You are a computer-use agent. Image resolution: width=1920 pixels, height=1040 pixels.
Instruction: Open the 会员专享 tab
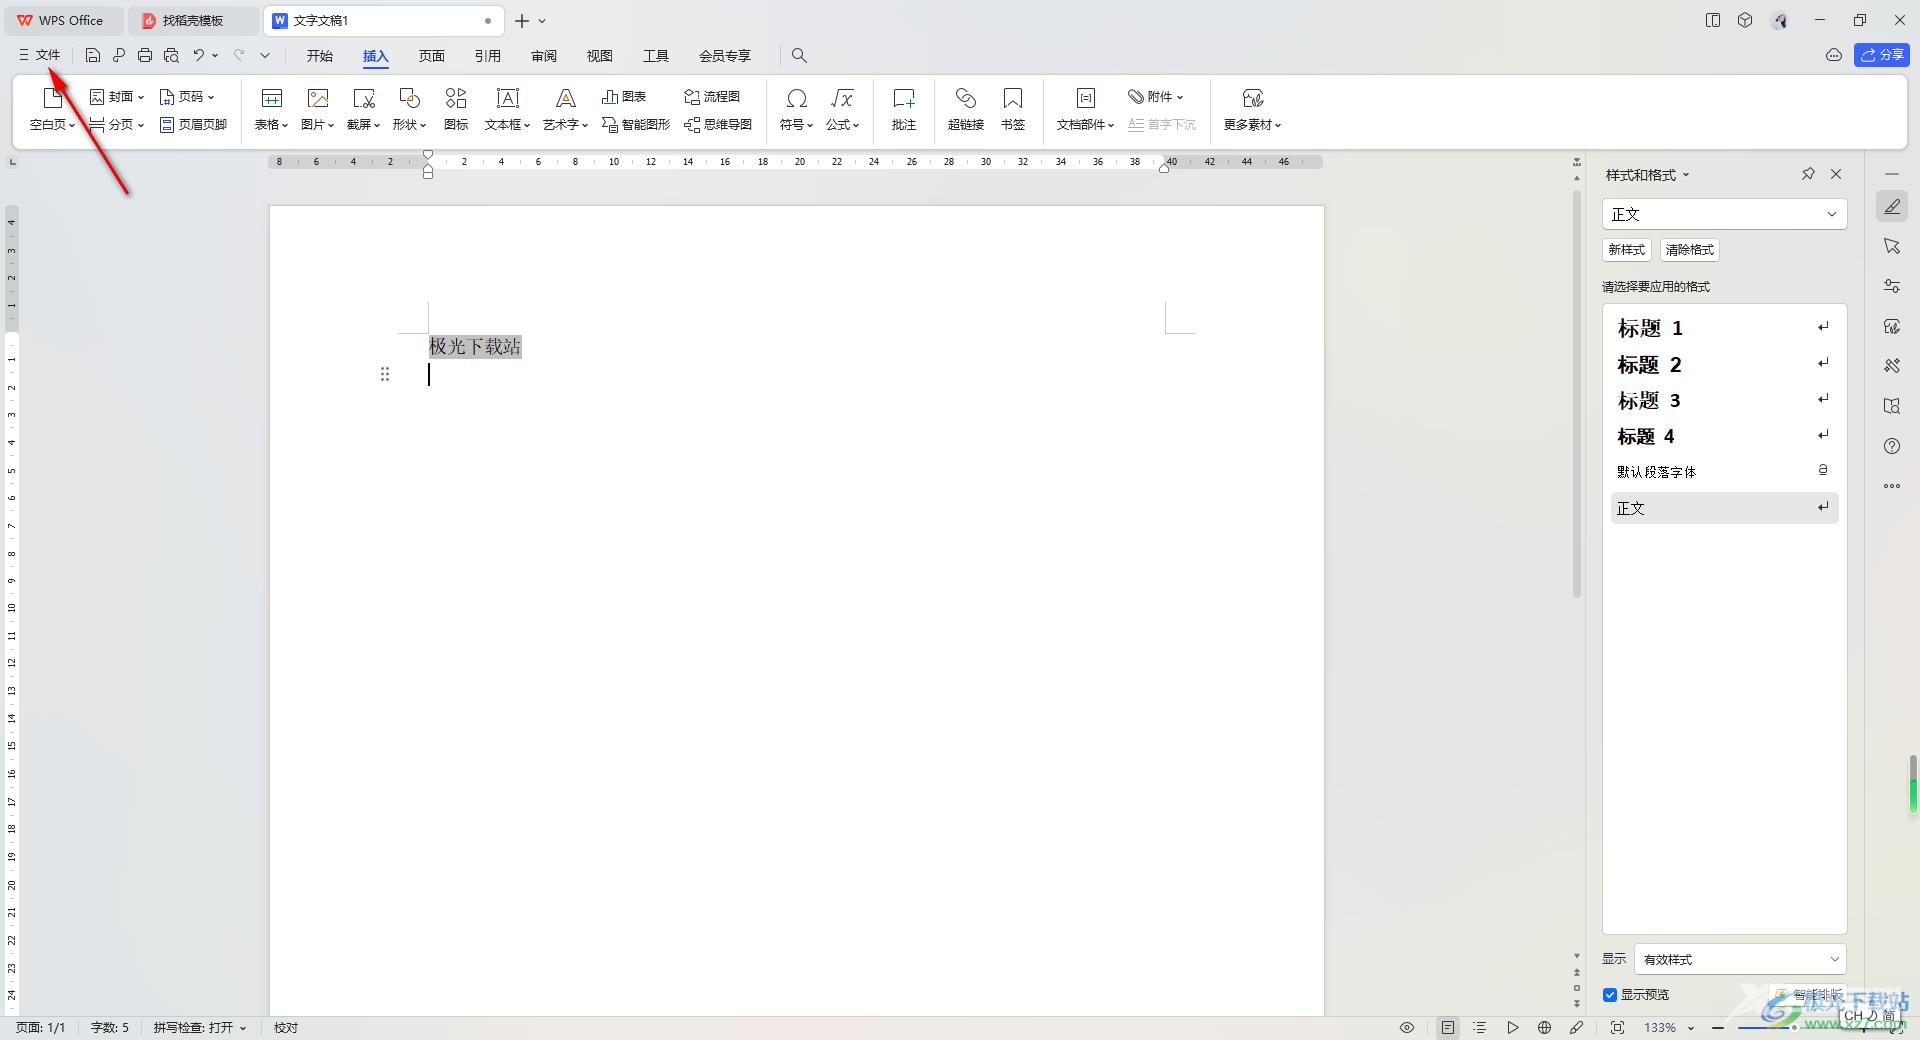point(725,56)
